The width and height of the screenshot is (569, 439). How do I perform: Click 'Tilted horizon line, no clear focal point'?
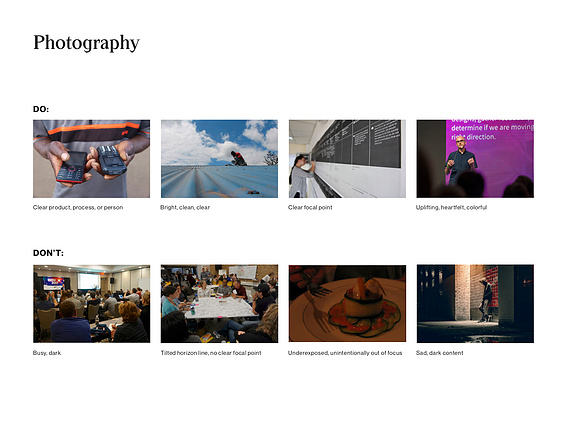click(211, 353)
